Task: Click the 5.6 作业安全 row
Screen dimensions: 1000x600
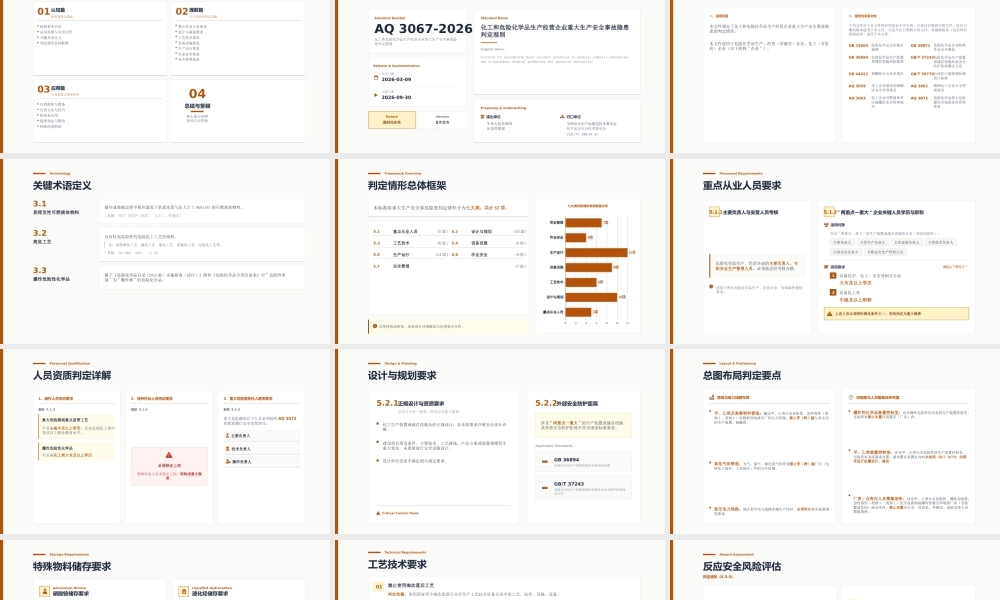Action: [489, 254]
